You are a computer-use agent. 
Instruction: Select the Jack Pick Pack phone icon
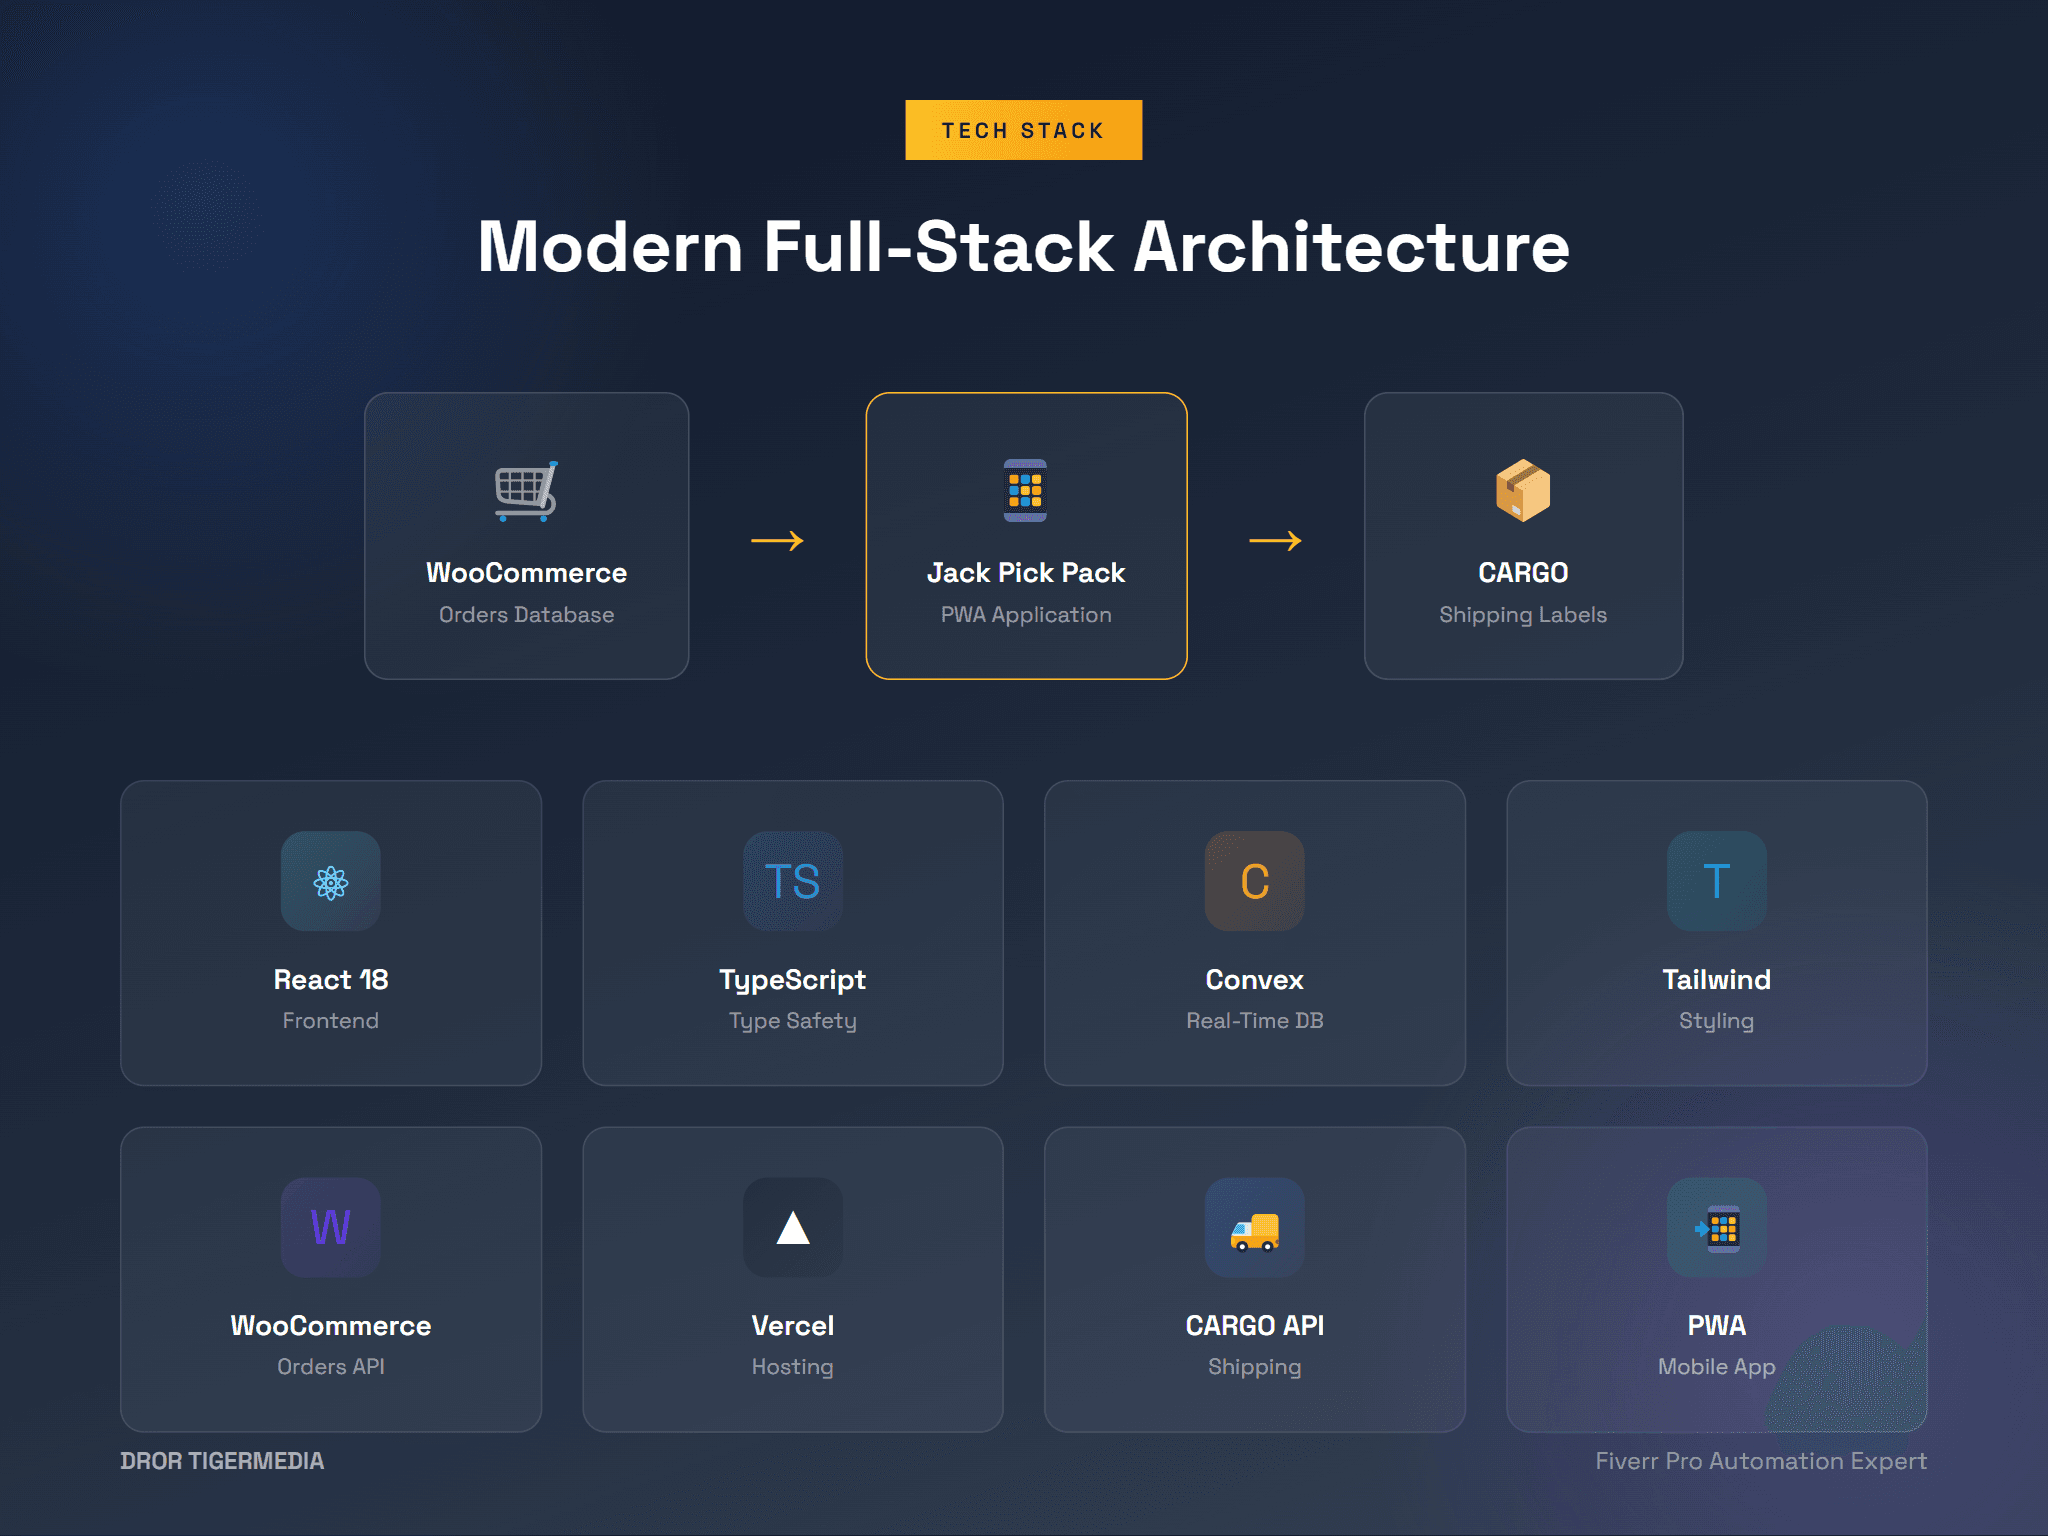1025,494
